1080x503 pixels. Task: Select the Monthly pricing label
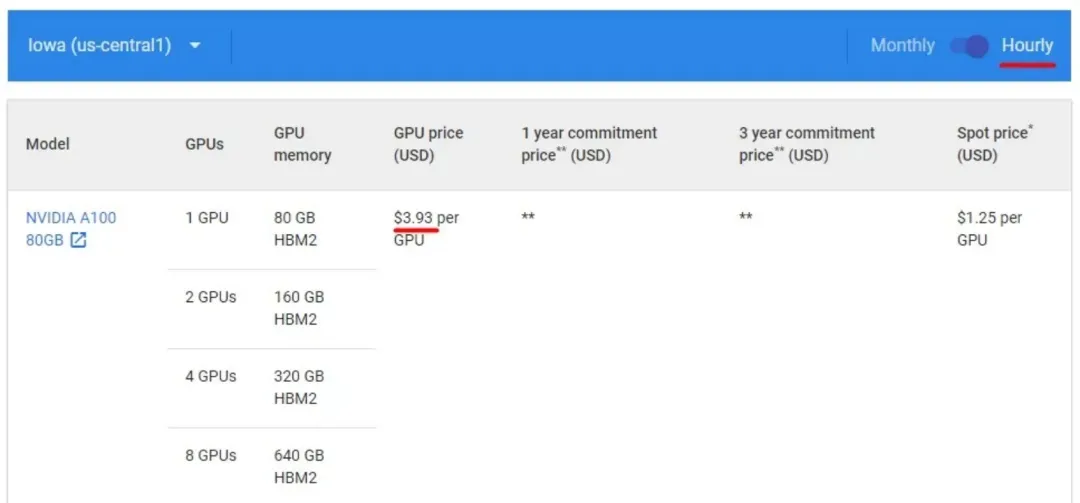click(902, 46)
